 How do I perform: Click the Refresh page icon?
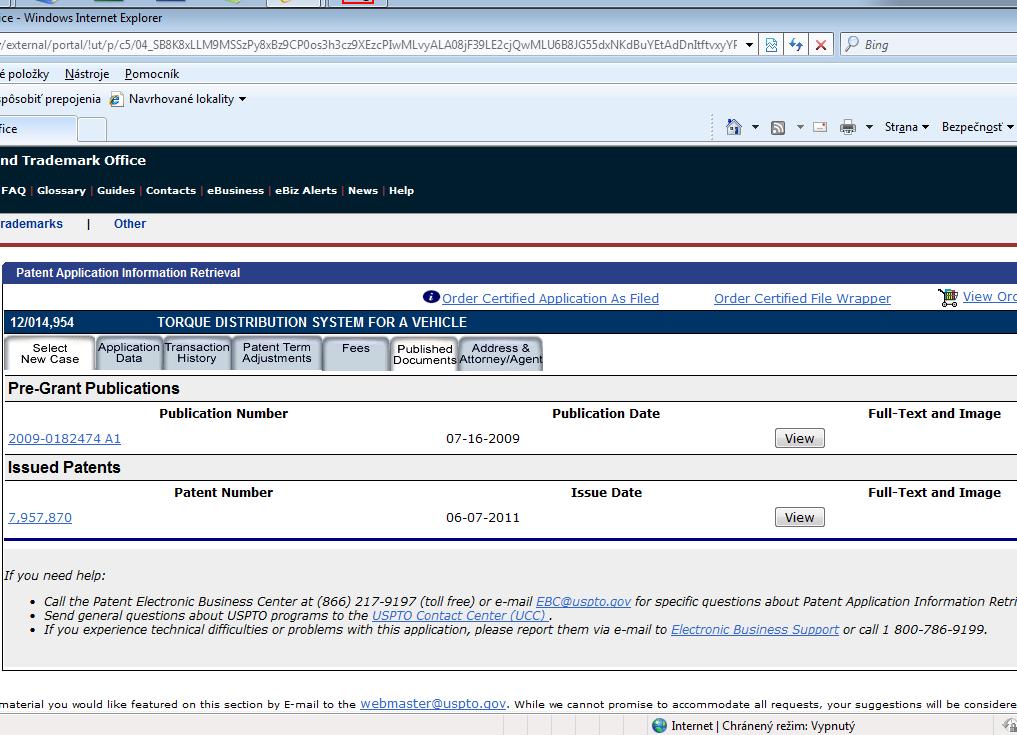(796, 45)
